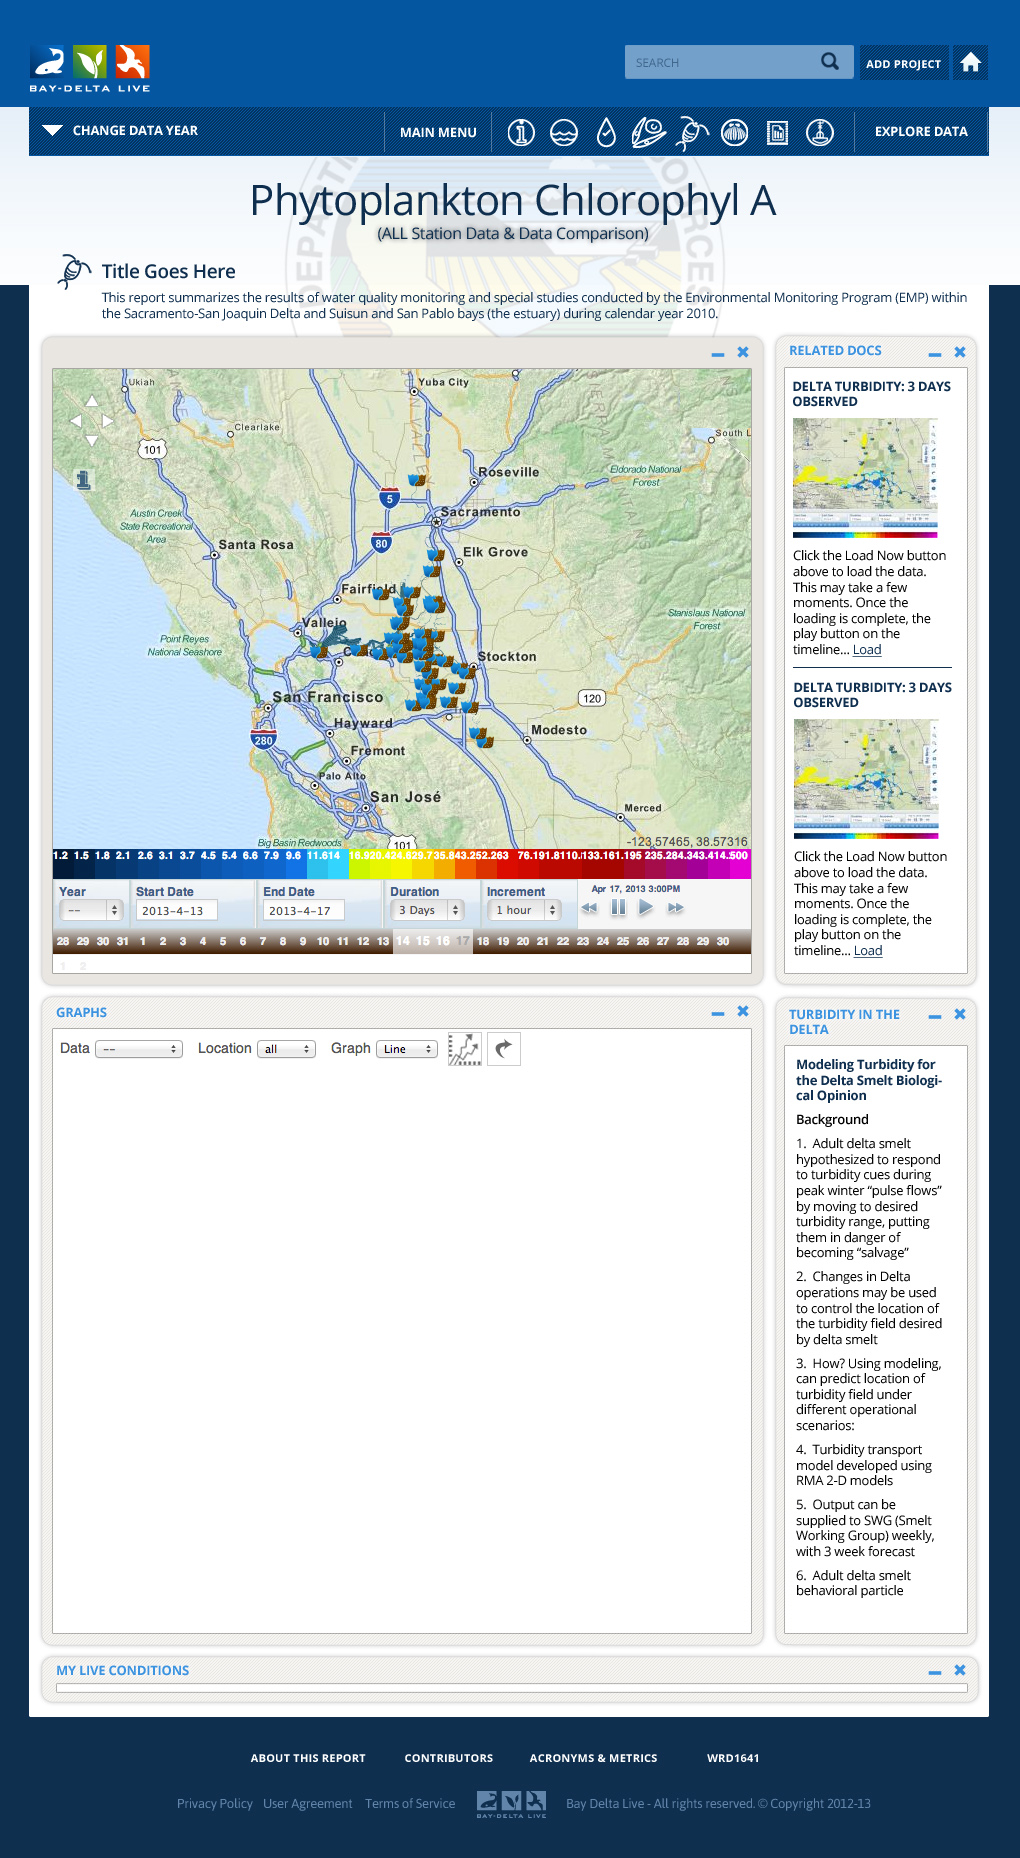
Task: Click the share arrow icon in Graphs
Action: click(x=504, y=1049)
